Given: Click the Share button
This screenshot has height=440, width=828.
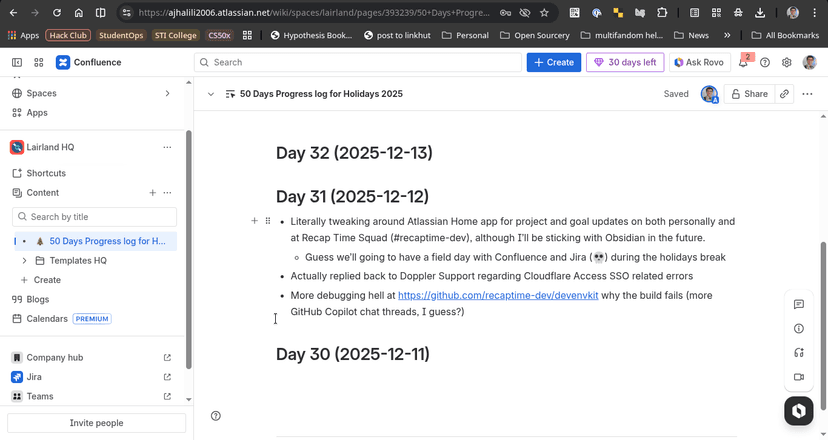Looking at the screenshot, I should [x=749, y=94].
